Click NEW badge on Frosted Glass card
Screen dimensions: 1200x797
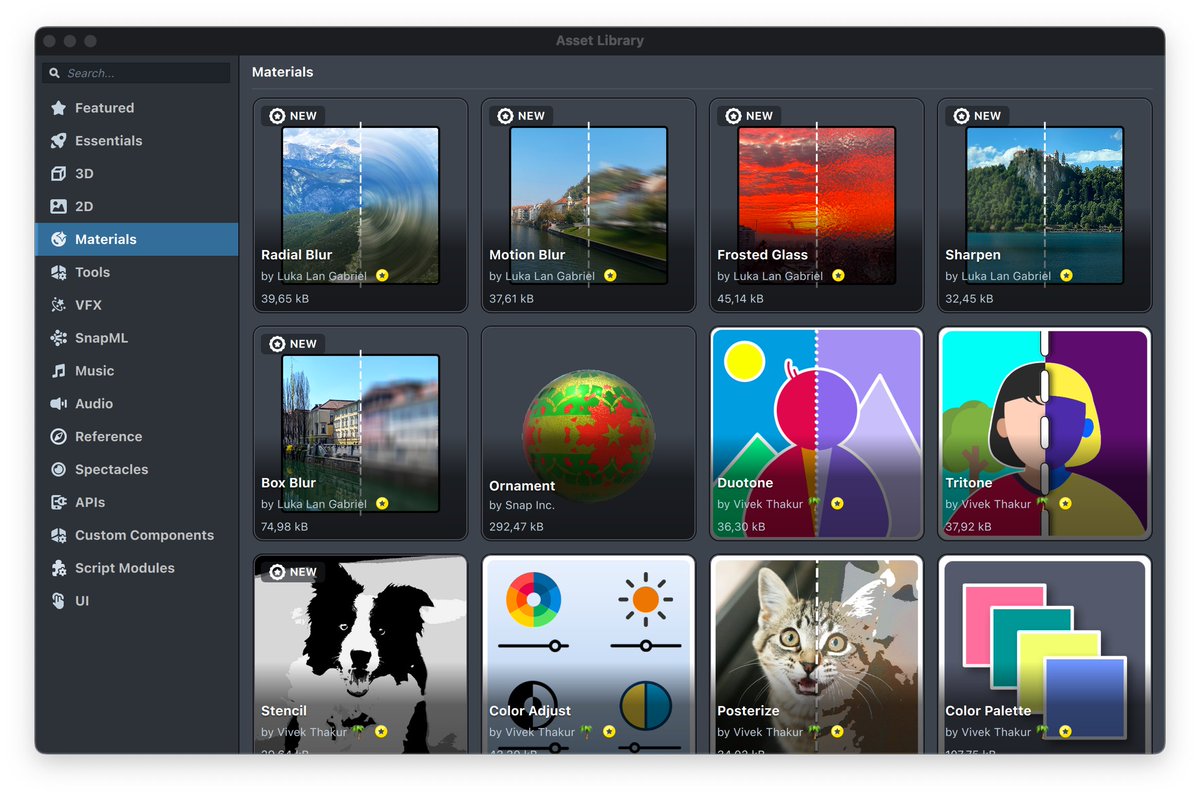coord(749,116)
